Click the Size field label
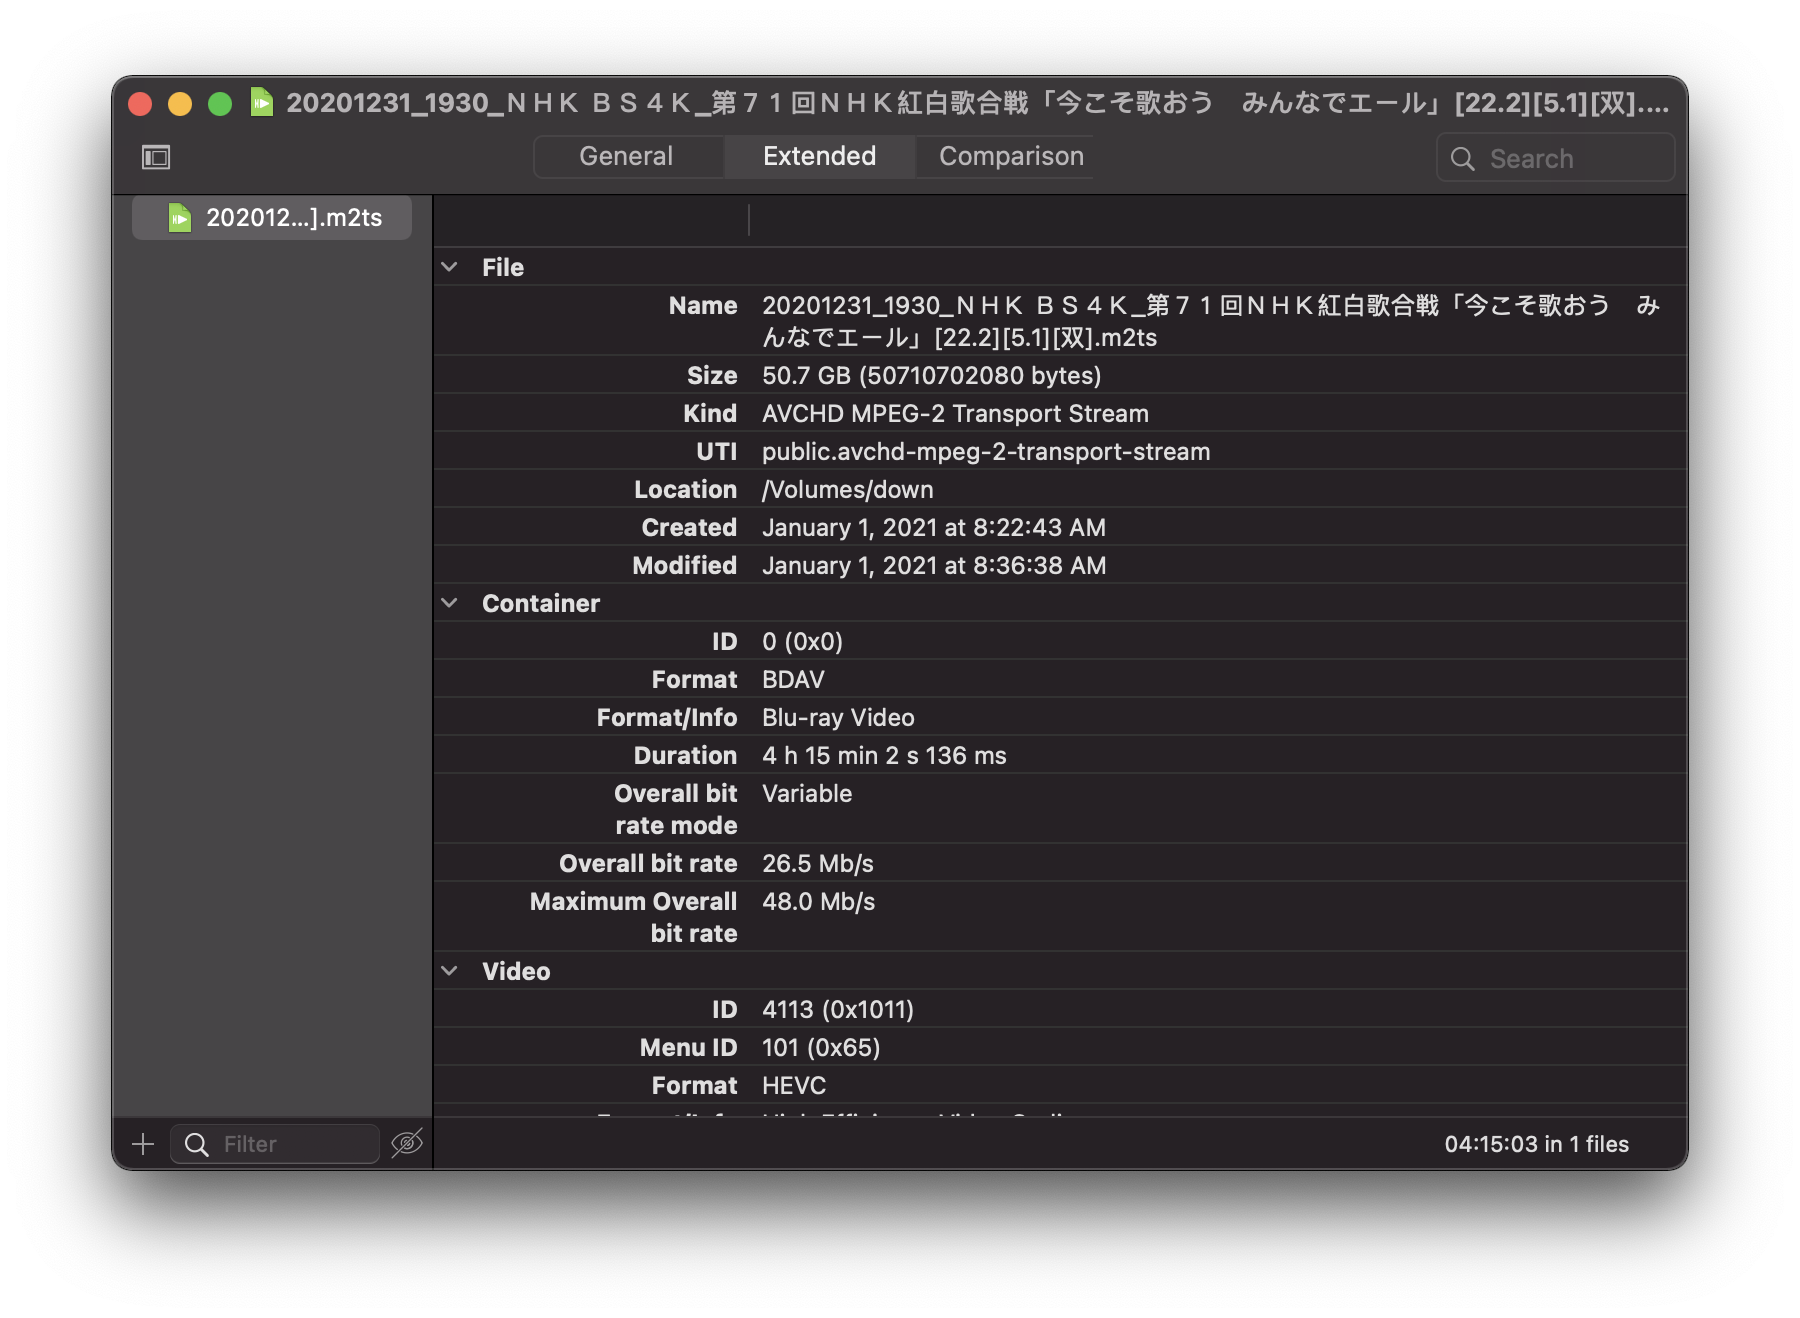 (x=712, y=376)
